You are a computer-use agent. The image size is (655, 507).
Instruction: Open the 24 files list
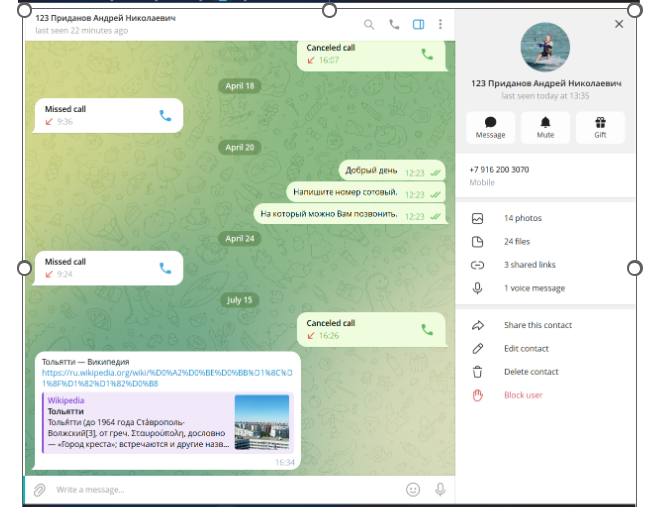(517, 241)
